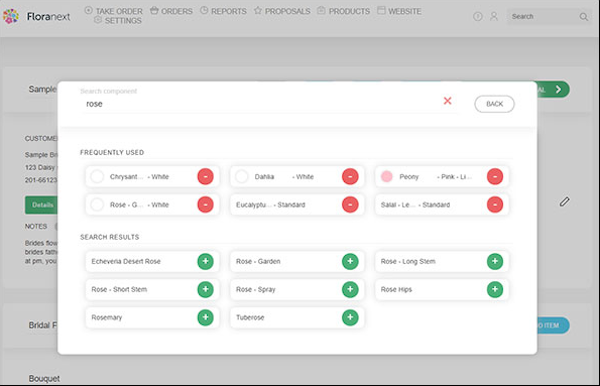
Task: Open the PRODUCTS menu
Action: [x=344, y=11]
